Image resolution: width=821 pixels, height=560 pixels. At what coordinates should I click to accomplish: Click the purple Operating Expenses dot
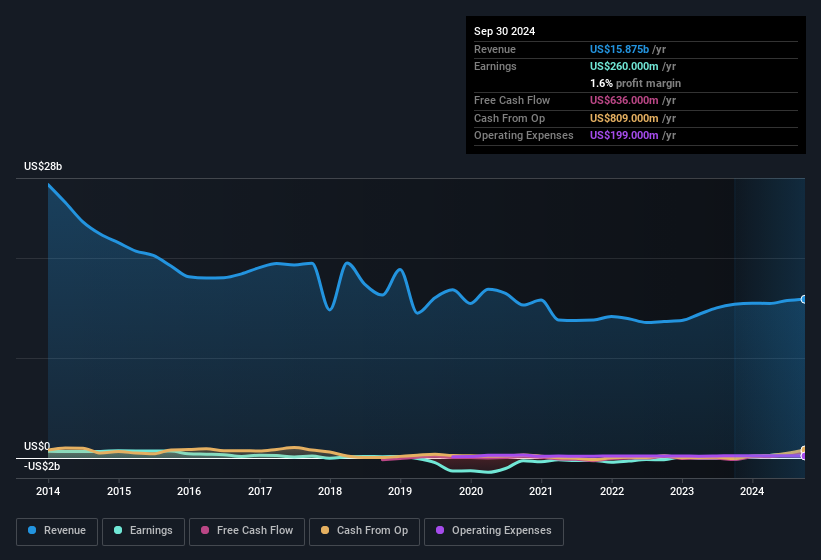[x=441, y=531]
